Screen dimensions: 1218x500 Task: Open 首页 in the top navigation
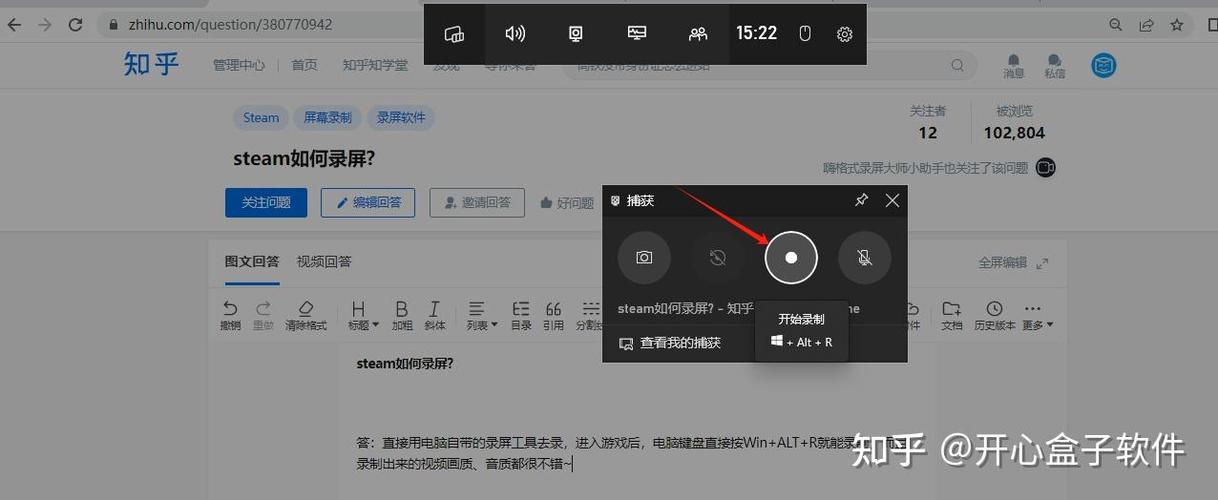click(x=304, y=65)
